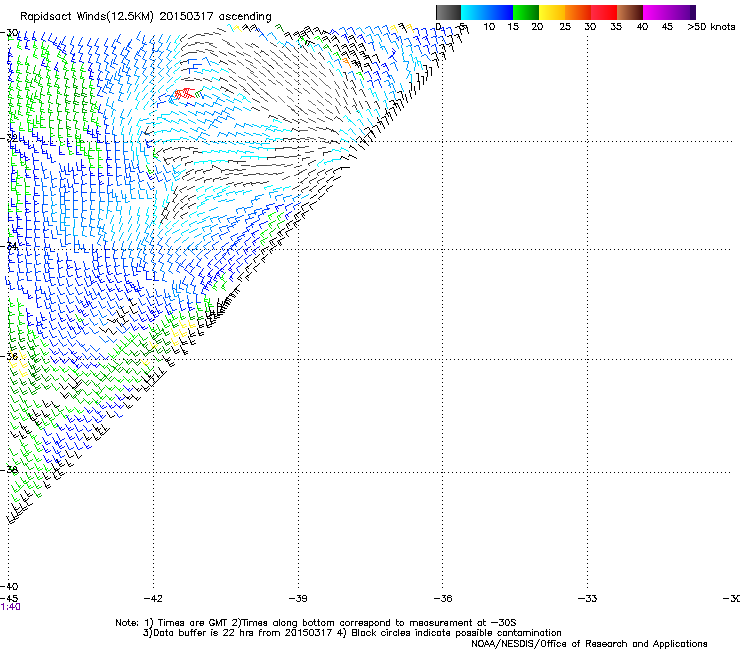The height and width of the screenshot is (650, 740).
Task: Click the '>50 knots' legend label
Action: pyautogui.click(x=711, y=27)
